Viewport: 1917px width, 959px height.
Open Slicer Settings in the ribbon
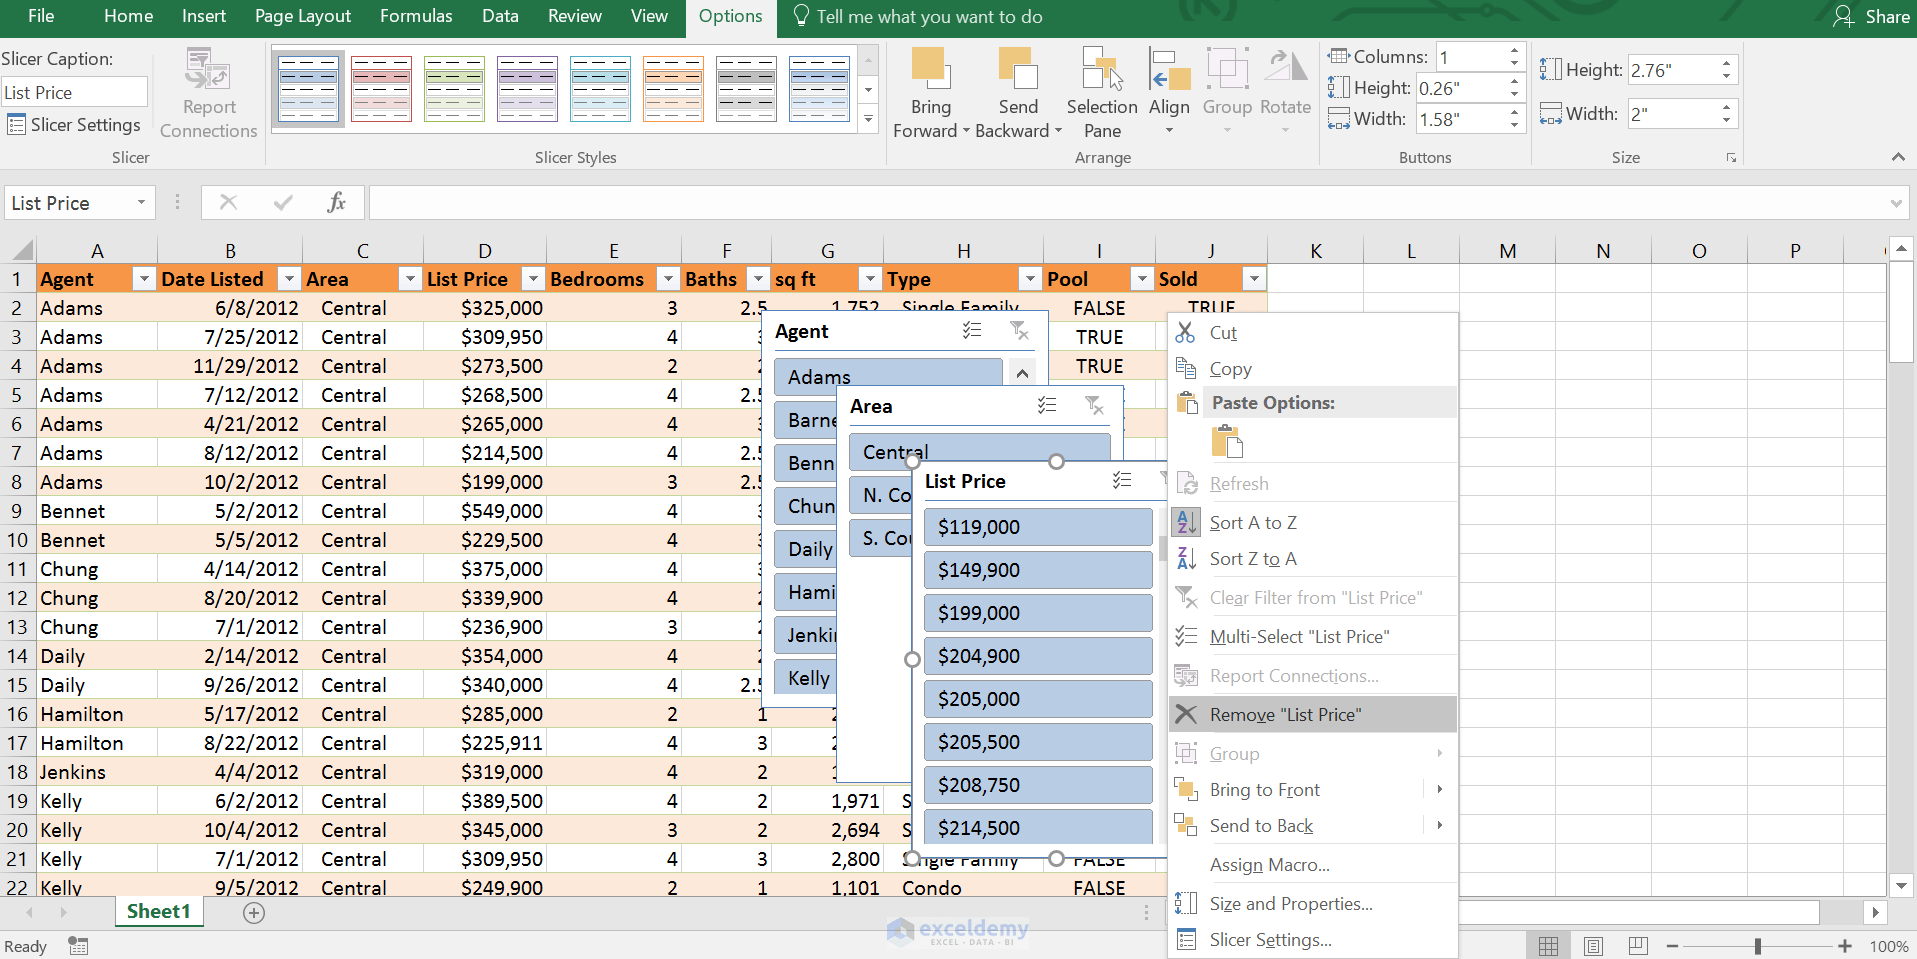[74, 125]
